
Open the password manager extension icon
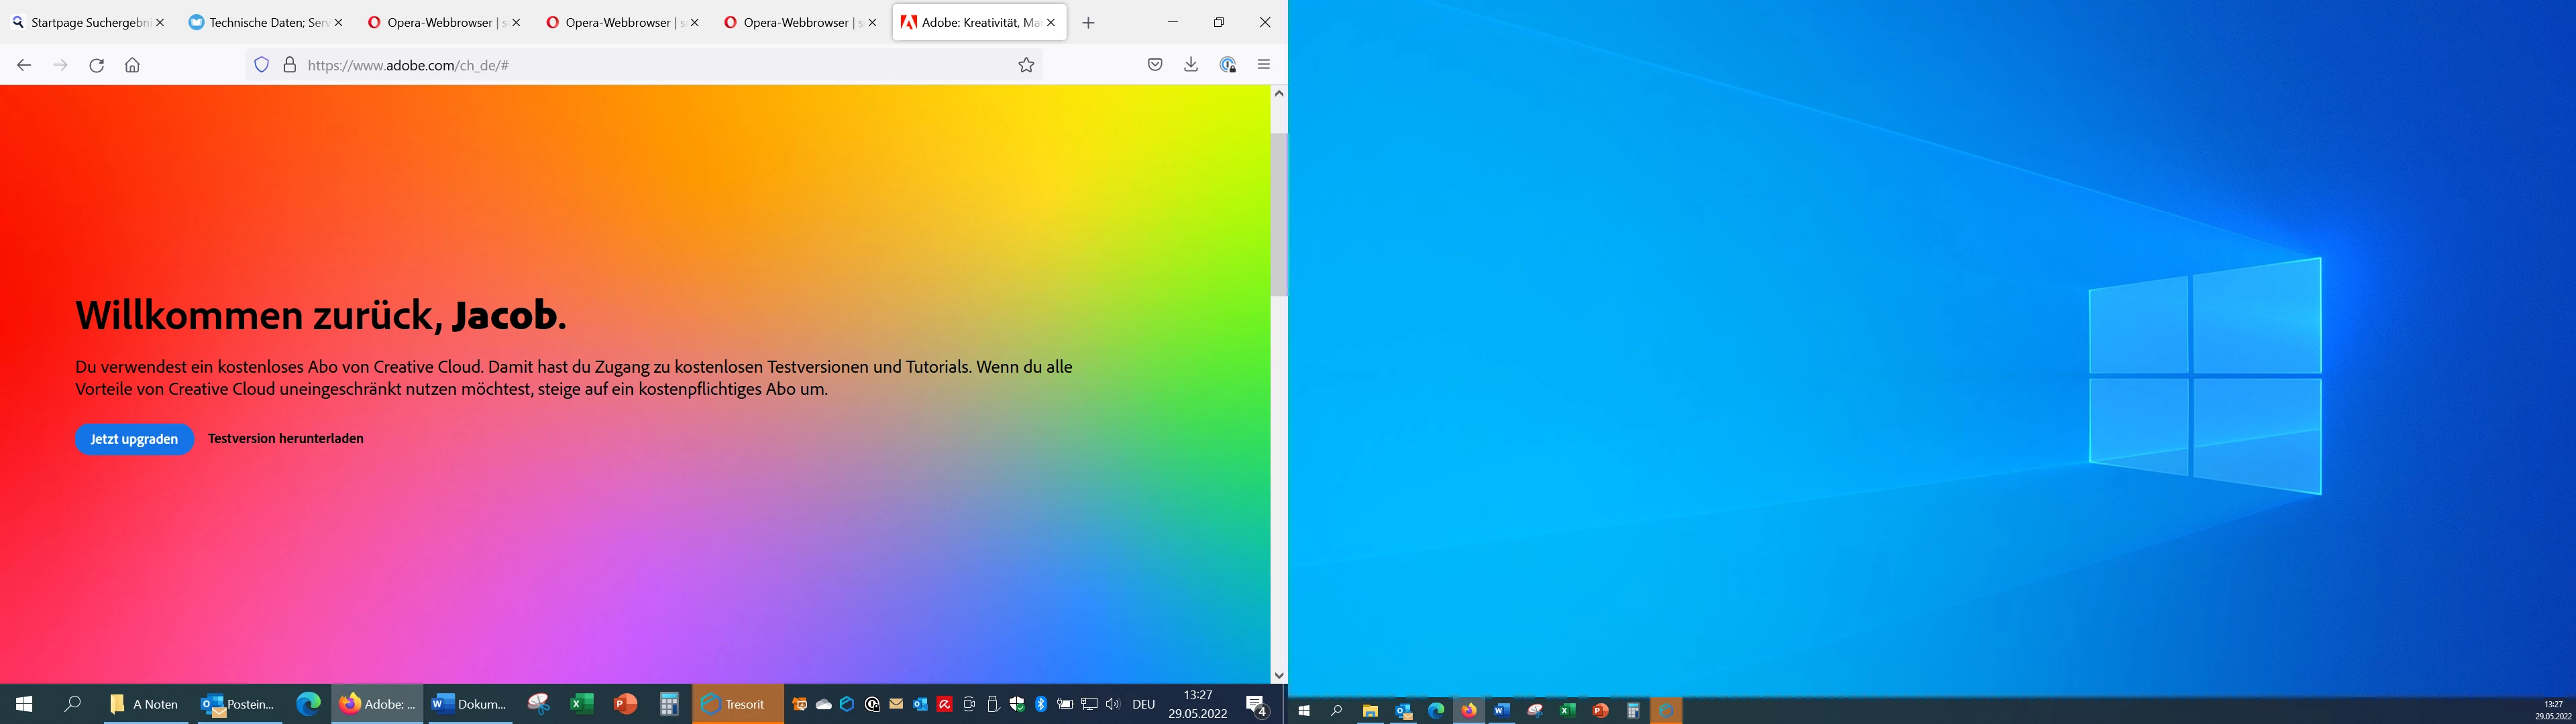(1228, 65)
